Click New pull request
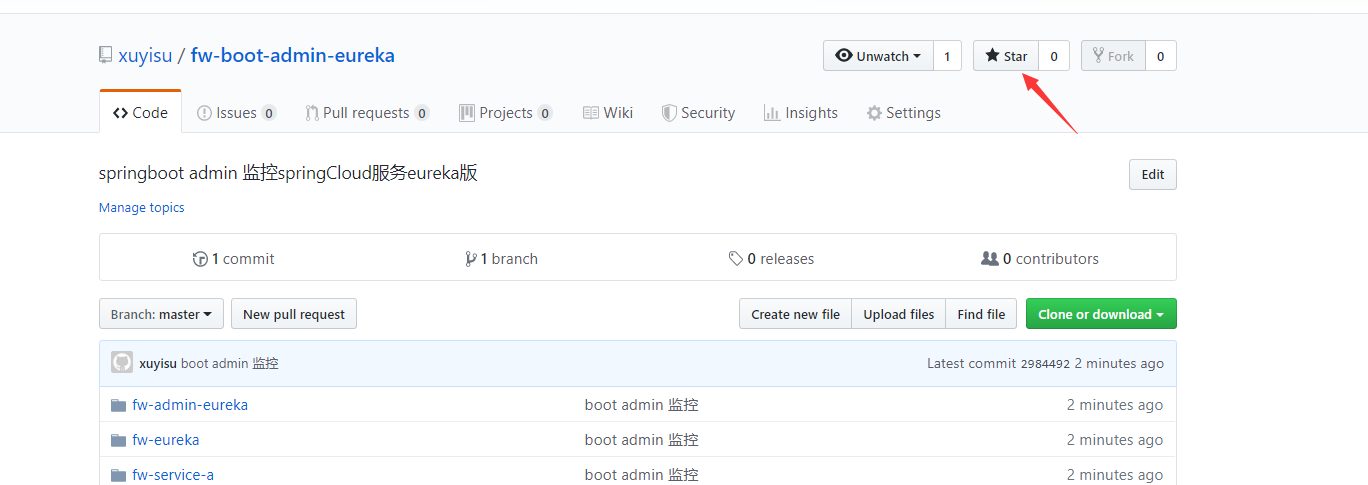 point(294,314)
